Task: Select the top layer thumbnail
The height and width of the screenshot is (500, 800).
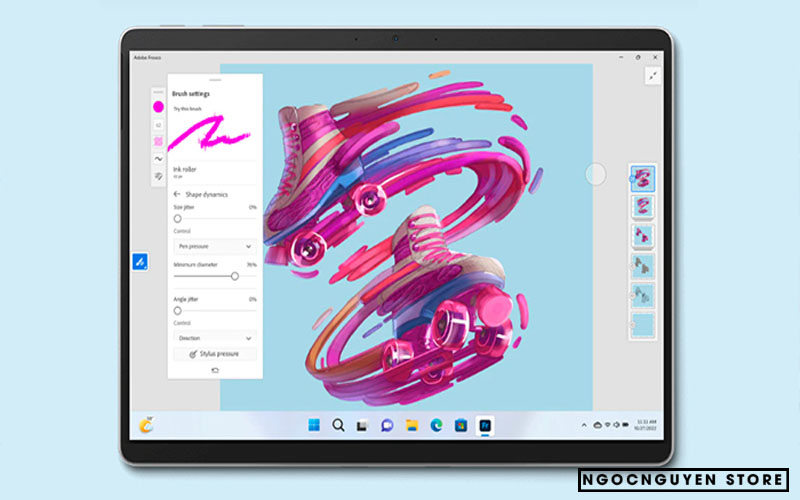Action: pyautogui.click(x=641, y=179)
